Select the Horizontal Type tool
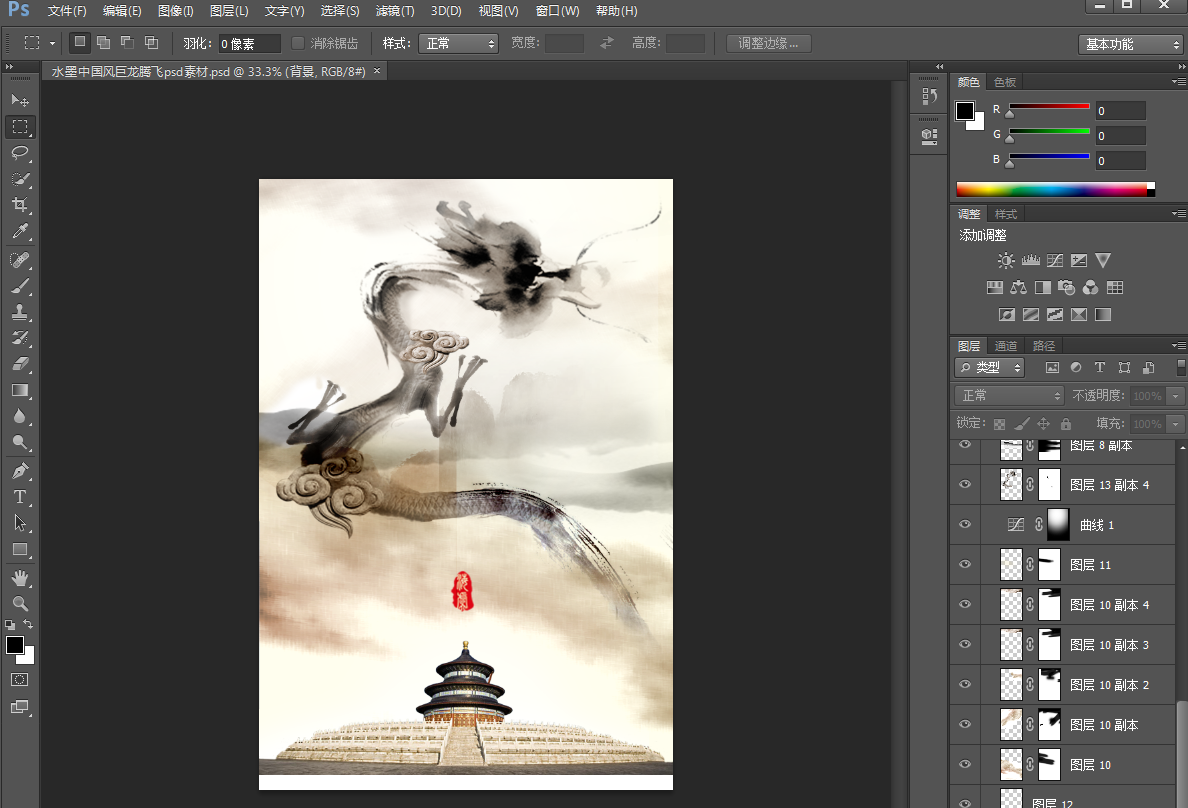 pos(20,497)
